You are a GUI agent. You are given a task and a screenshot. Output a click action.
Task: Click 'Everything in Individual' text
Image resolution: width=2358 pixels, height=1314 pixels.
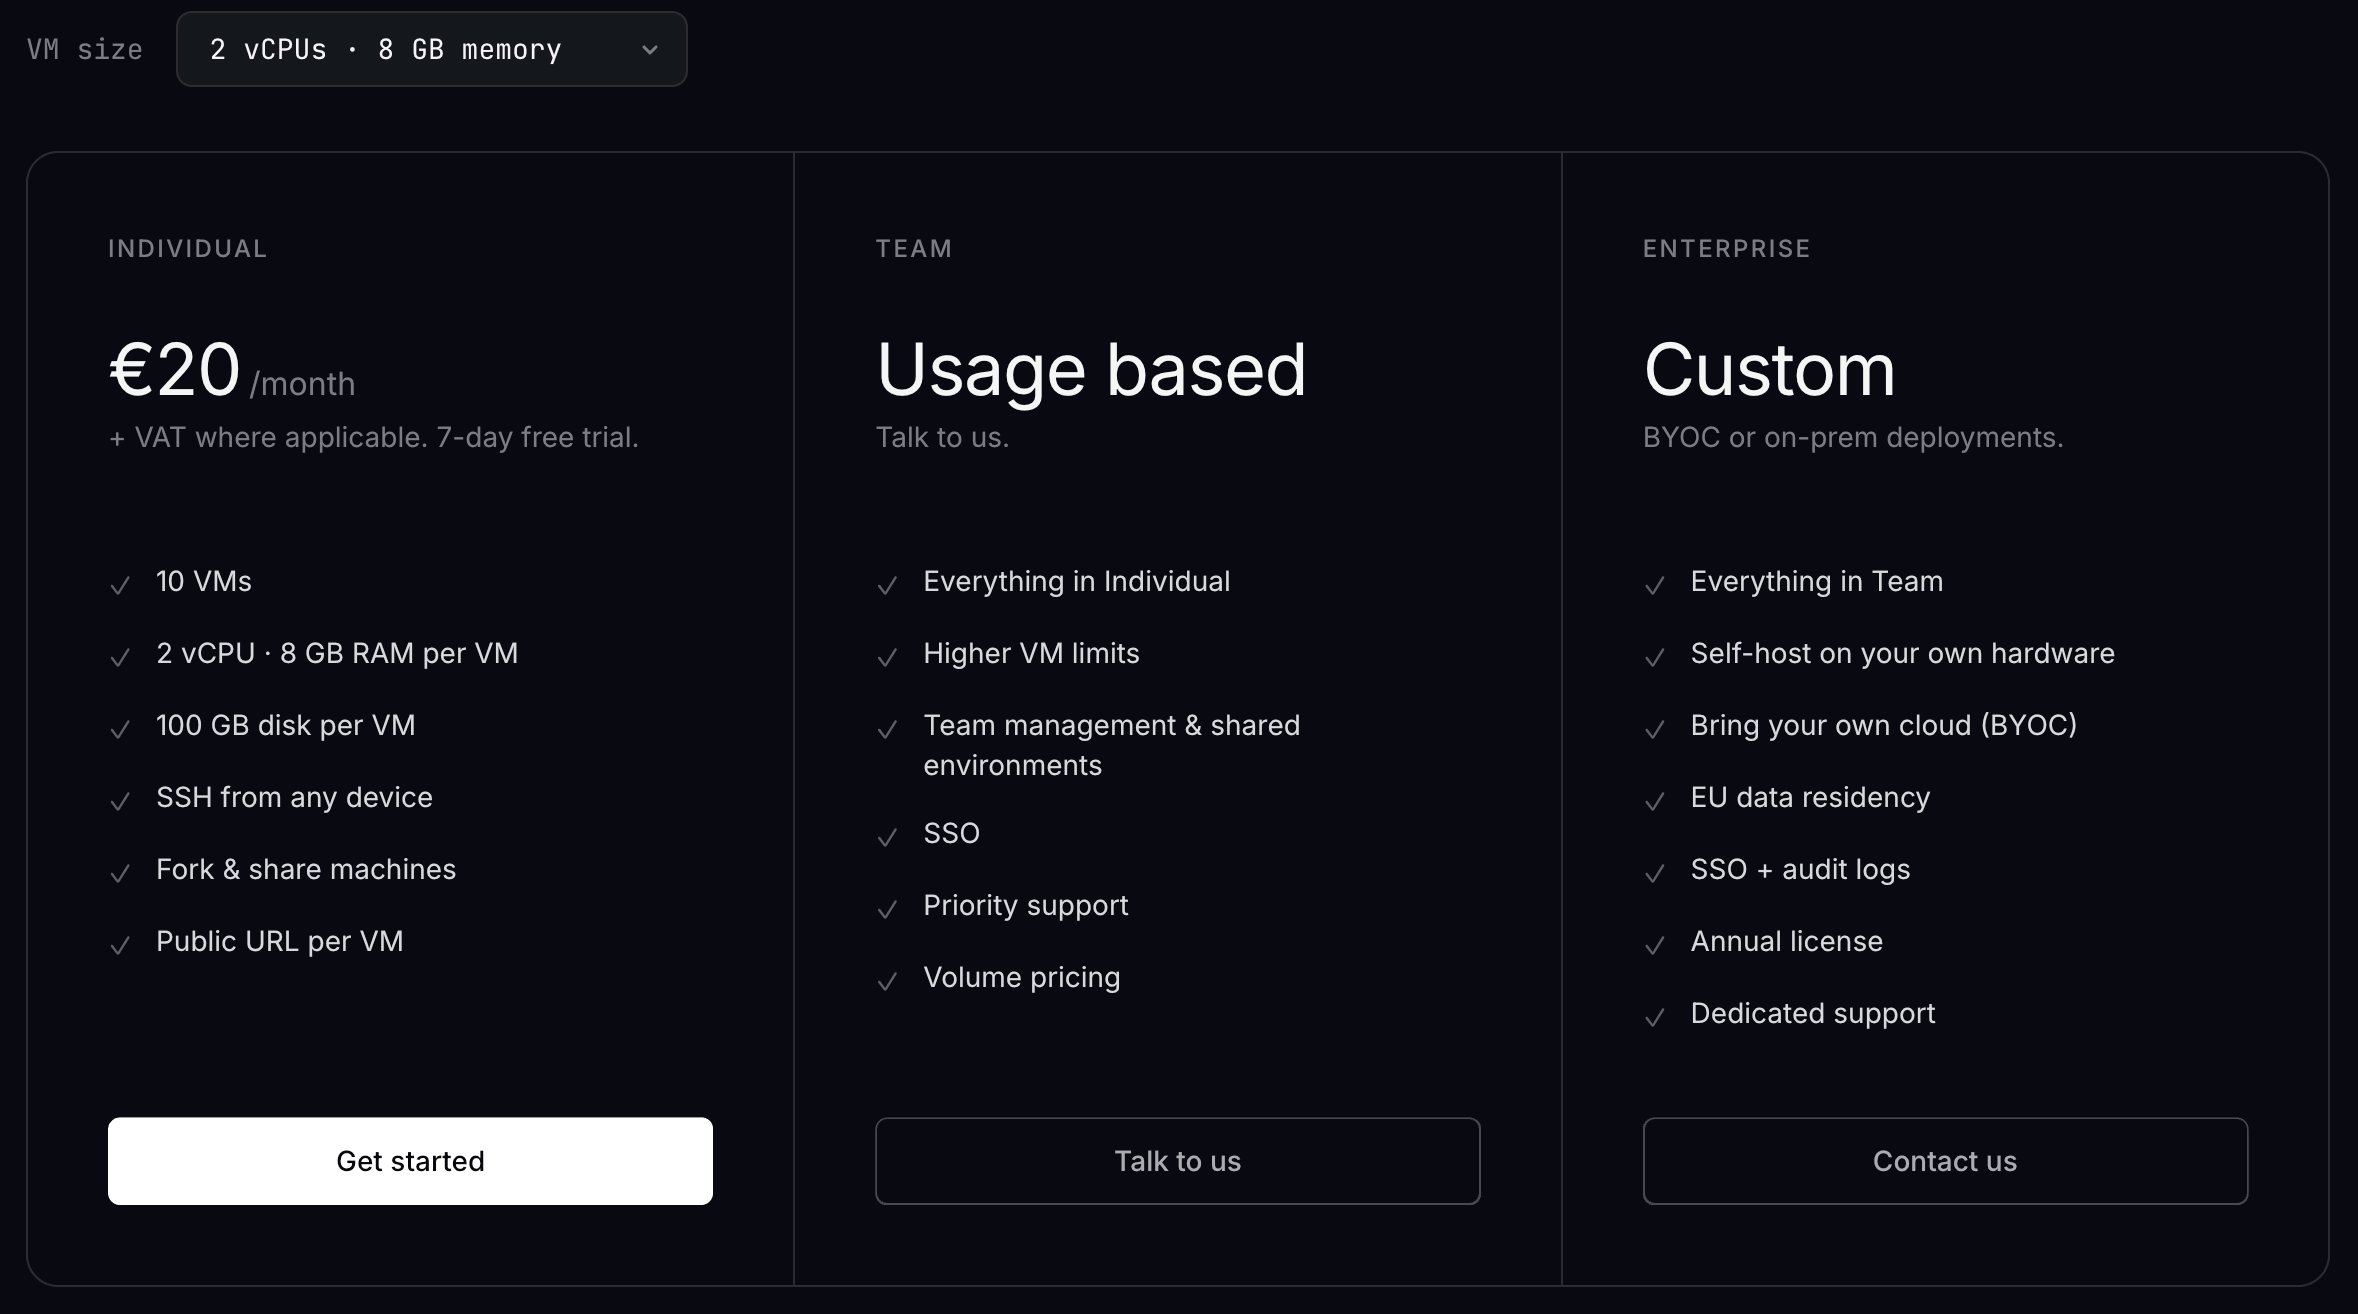pyautogui.click(x=1077, y=581)
